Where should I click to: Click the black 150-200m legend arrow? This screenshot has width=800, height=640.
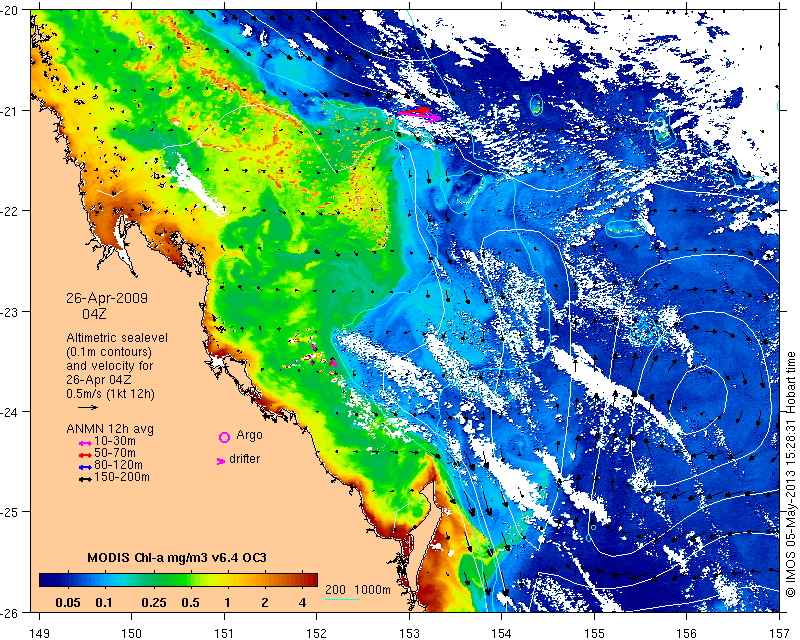[85, 479]
